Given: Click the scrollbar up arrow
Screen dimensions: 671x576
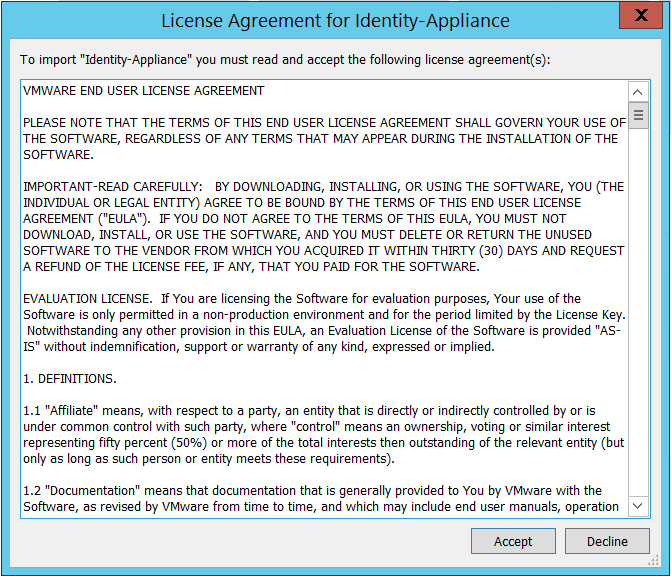Looking at the screenshot, I should pyautogui.click(x=638, y=92).
